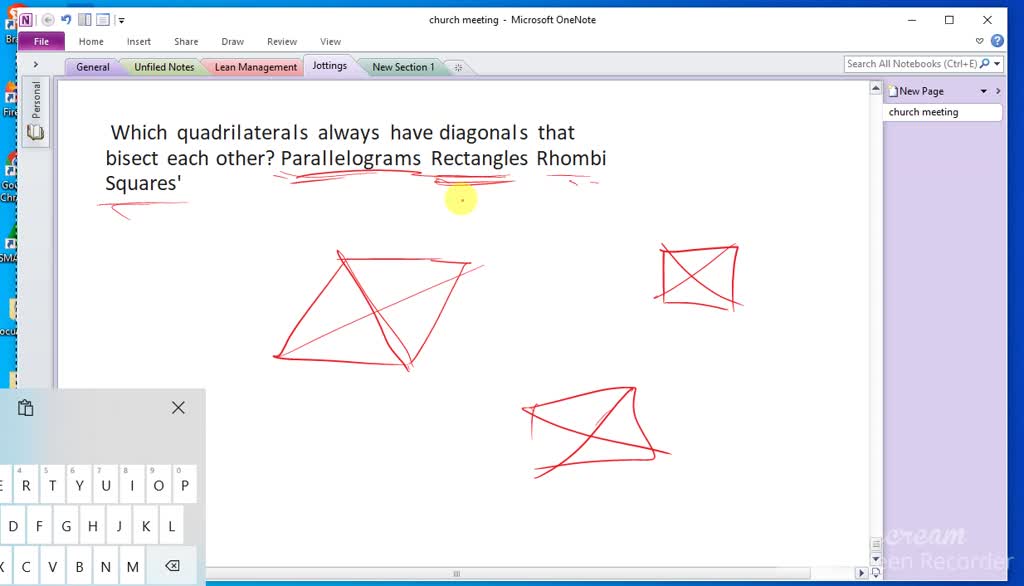The height and width of the screenshot is (586, 1024).
Task: Click the Back navigation arrow
Action: (x=48, y=19)
